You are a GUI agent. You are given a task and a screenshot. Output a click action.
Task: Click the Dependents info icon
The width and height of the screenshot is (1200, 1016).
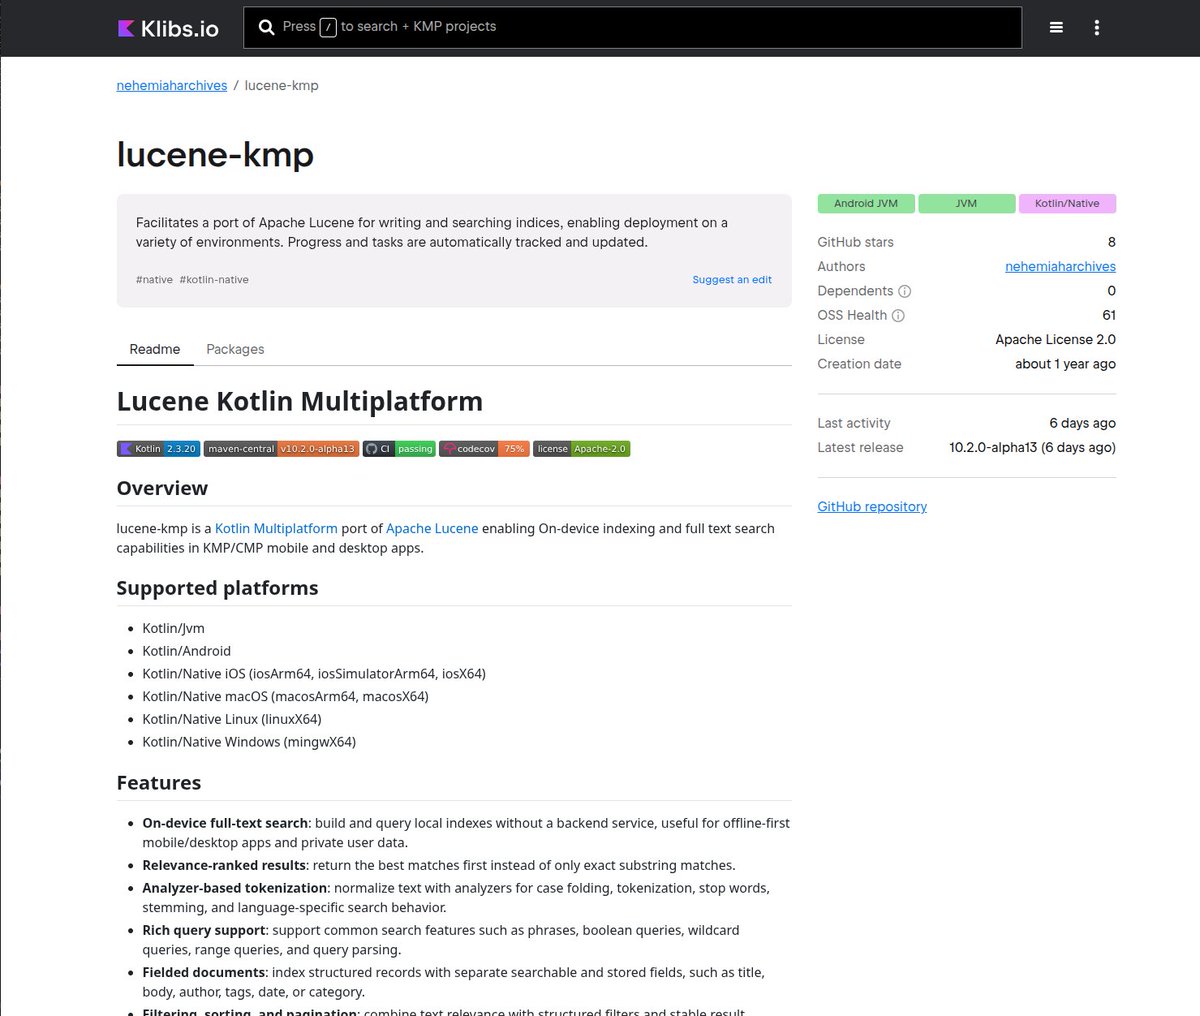coord(904,291)
